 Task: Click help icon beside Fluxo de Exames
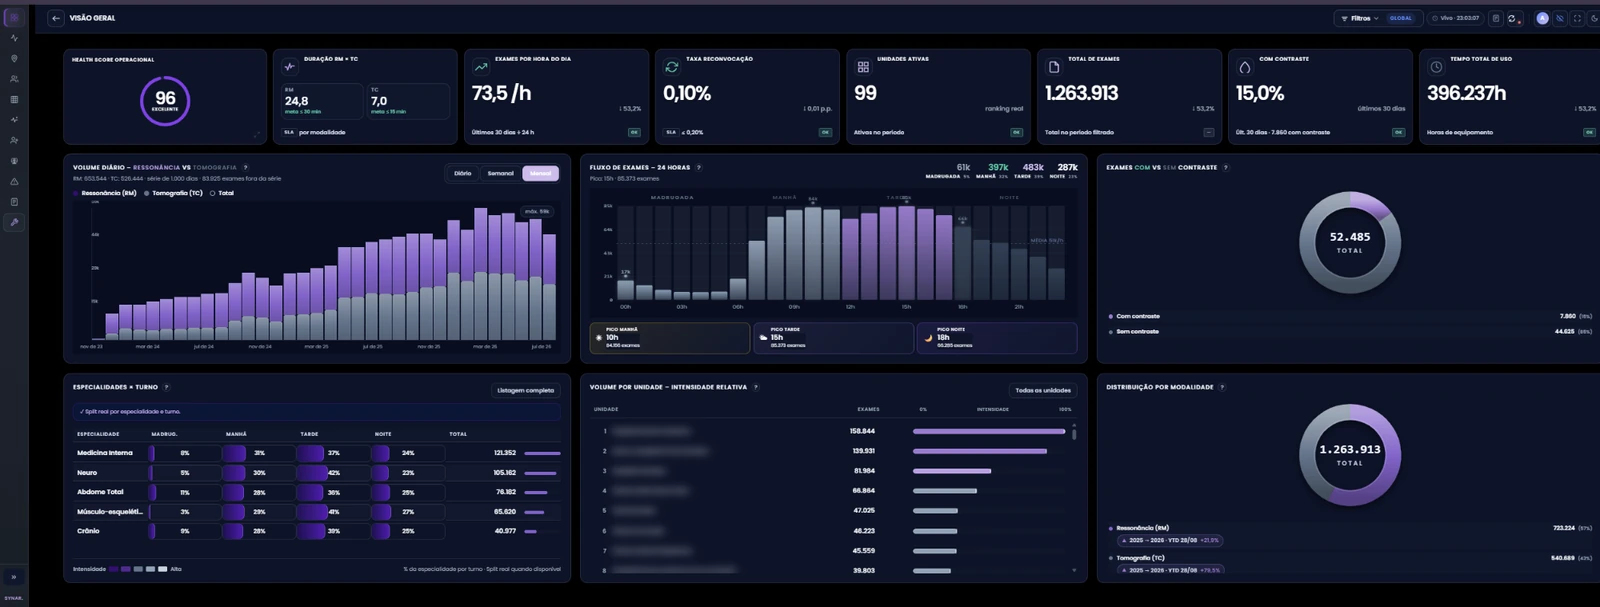click(x=699, y=168)
